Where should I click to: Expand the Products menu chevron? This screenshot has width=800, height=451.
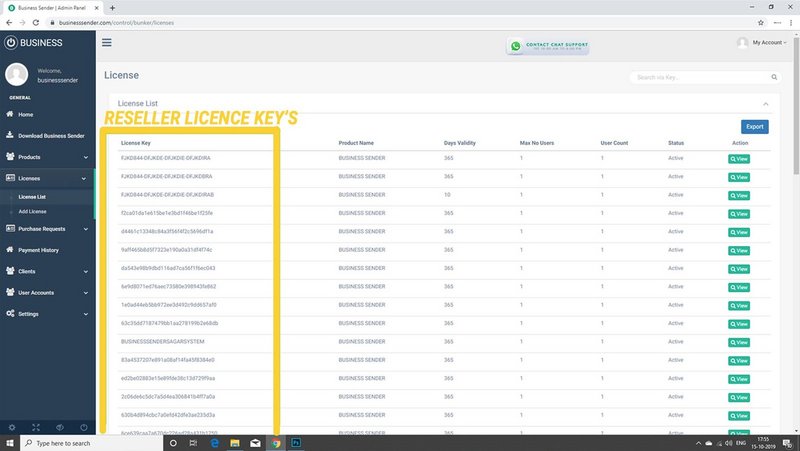pyautogui.click(x=86, y=157)
